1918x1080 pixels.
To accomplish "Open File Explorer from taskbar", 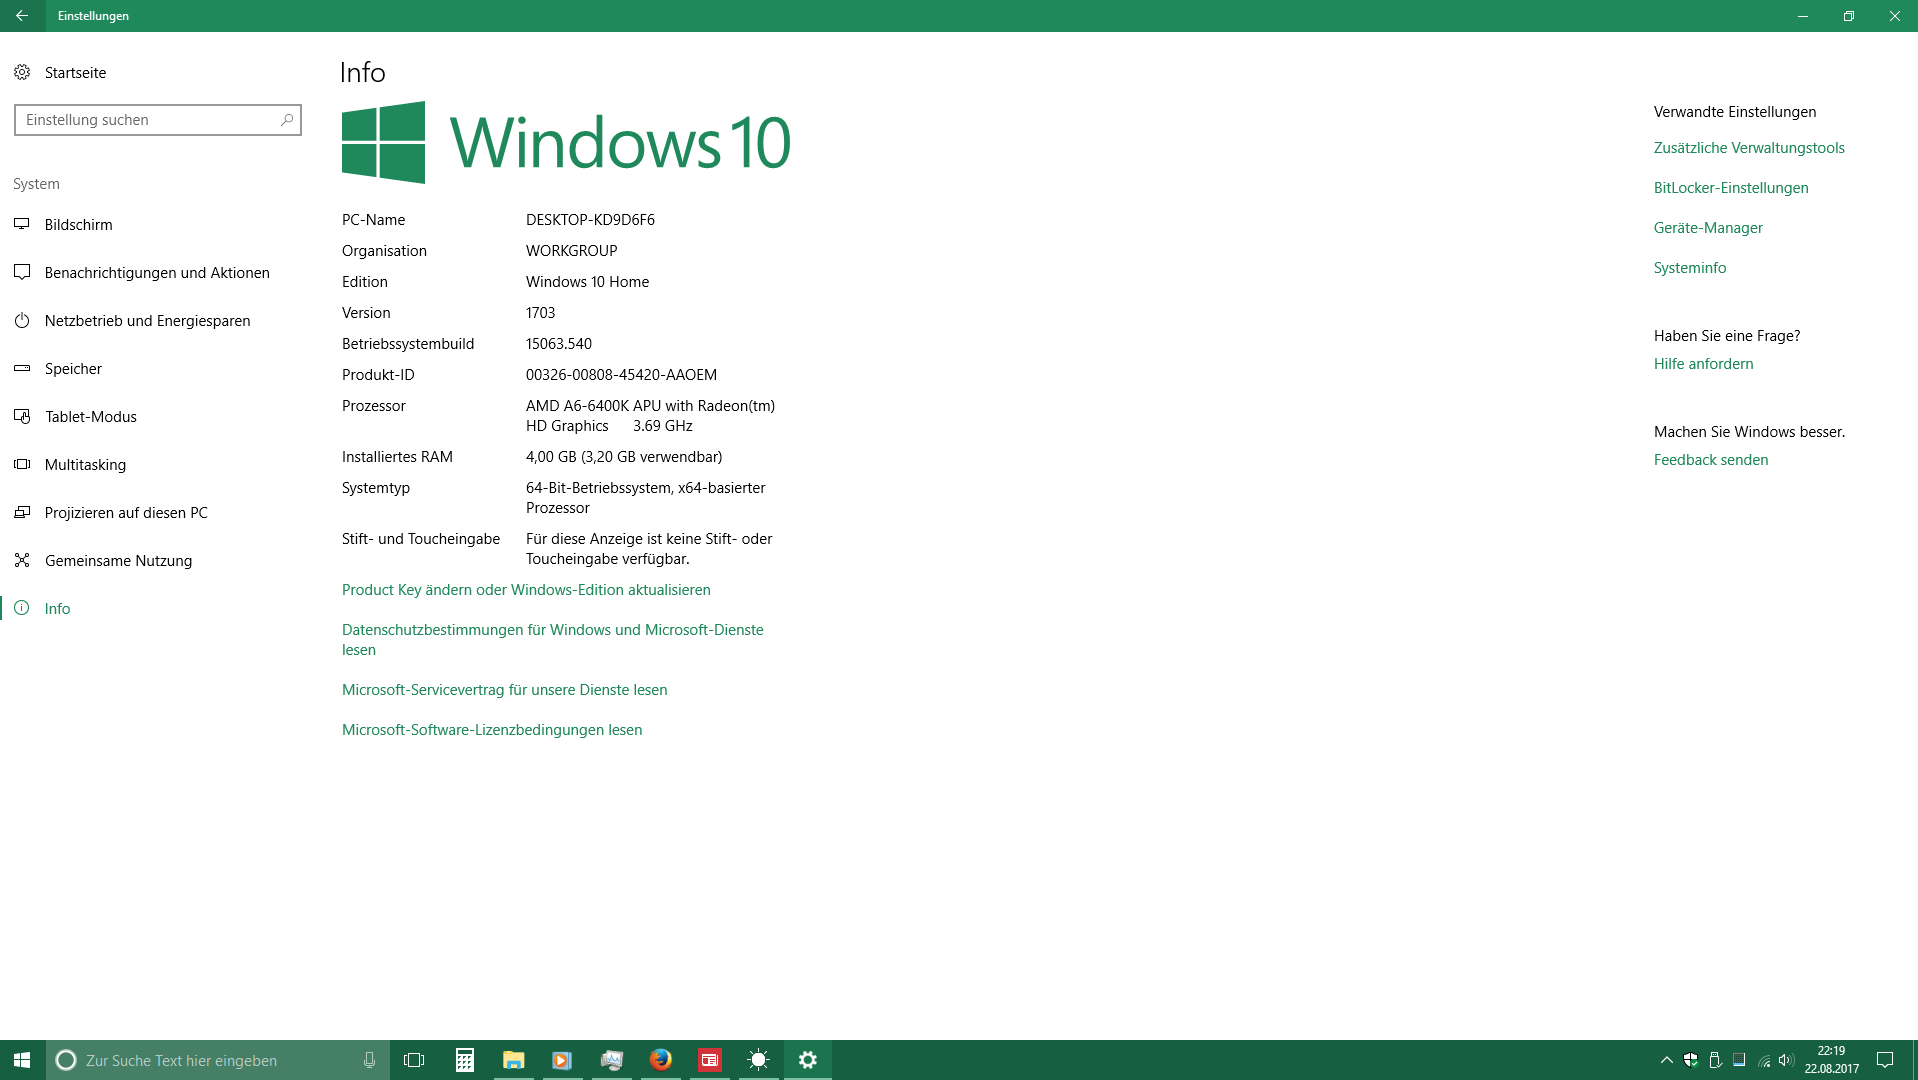I will pos(514,1060).
